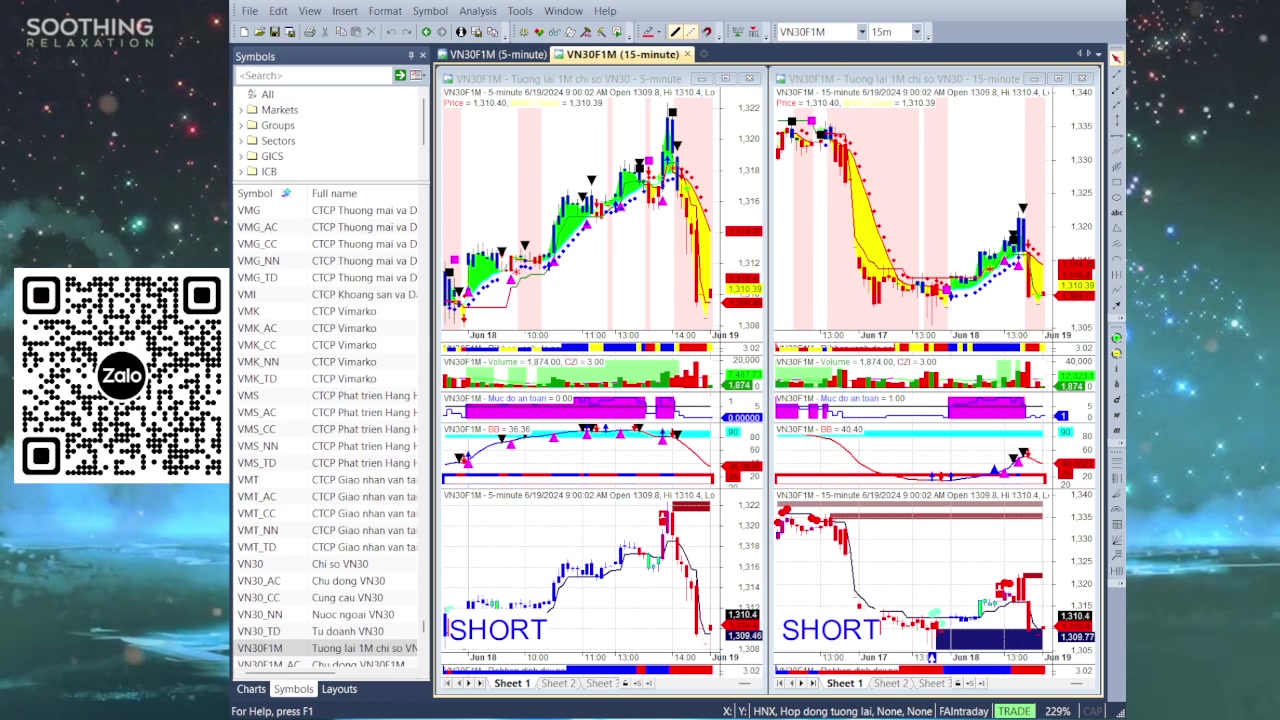Close the Symbols panel

422,56
